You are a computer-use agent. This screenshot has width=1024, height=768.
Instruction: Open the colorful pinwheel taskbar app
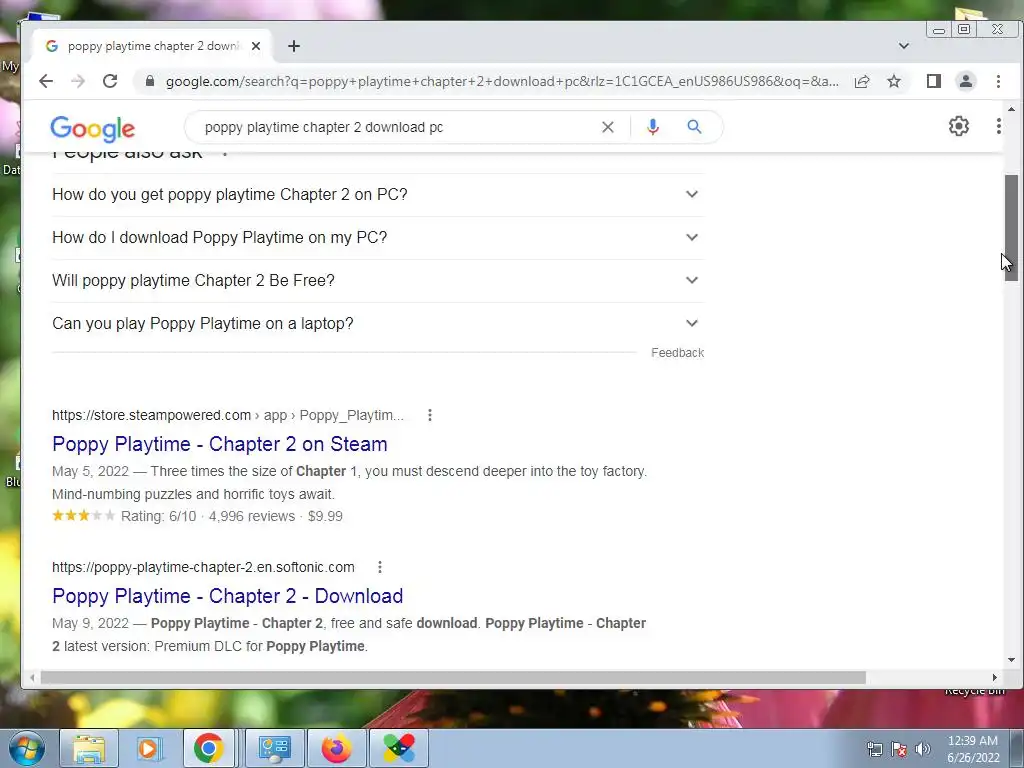399,748
